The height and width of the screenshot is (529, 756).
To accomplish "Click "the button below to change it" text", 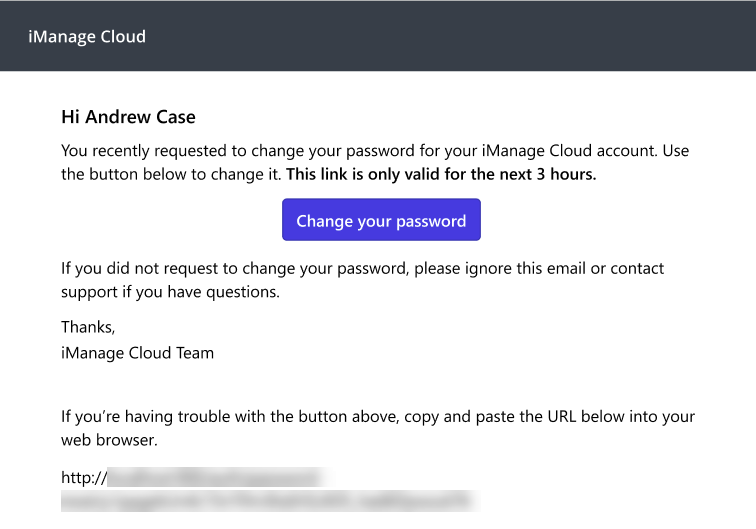I will click(x=172, y=174).
